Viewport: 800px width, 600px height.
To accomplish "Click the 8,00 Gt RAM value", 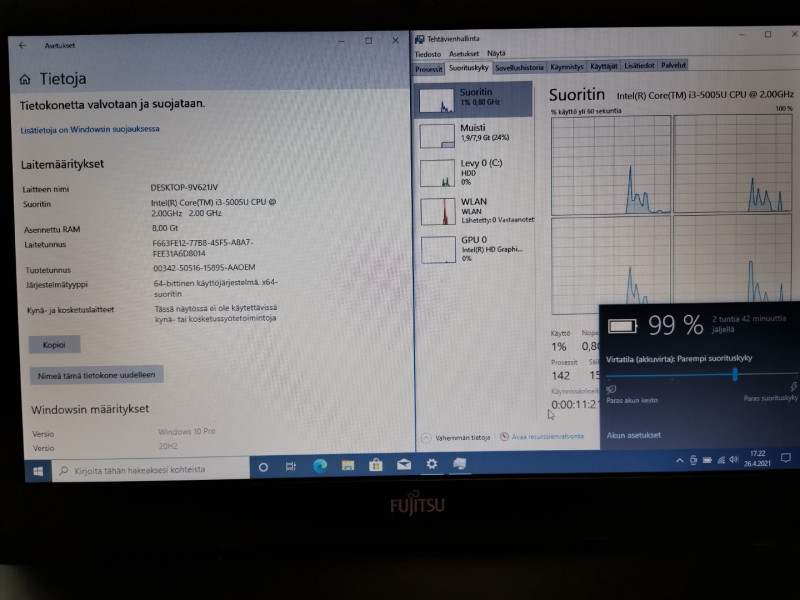I will (165, 228).
